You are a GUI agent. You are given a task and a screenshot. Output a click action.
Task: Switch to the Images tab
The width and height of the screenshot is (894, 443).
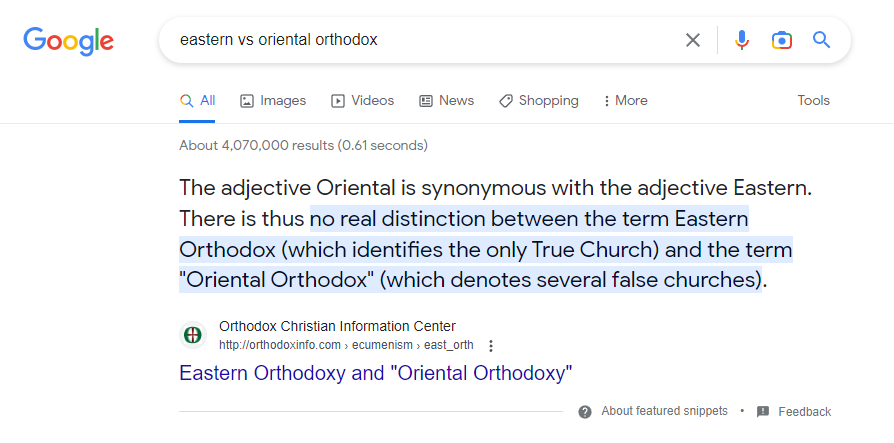(273, 101)
